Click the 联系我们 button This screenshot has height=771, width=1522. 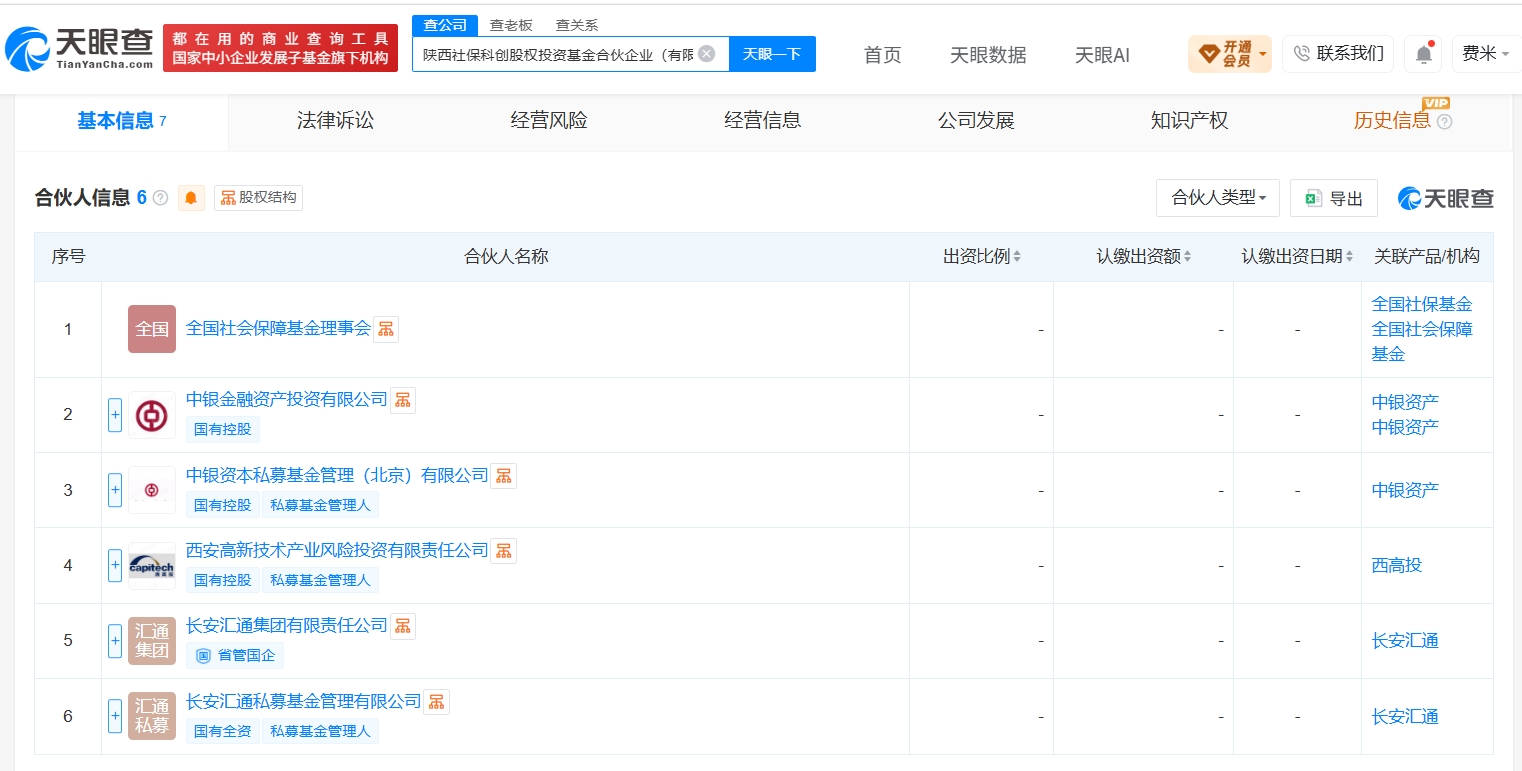pos(1338,54)
